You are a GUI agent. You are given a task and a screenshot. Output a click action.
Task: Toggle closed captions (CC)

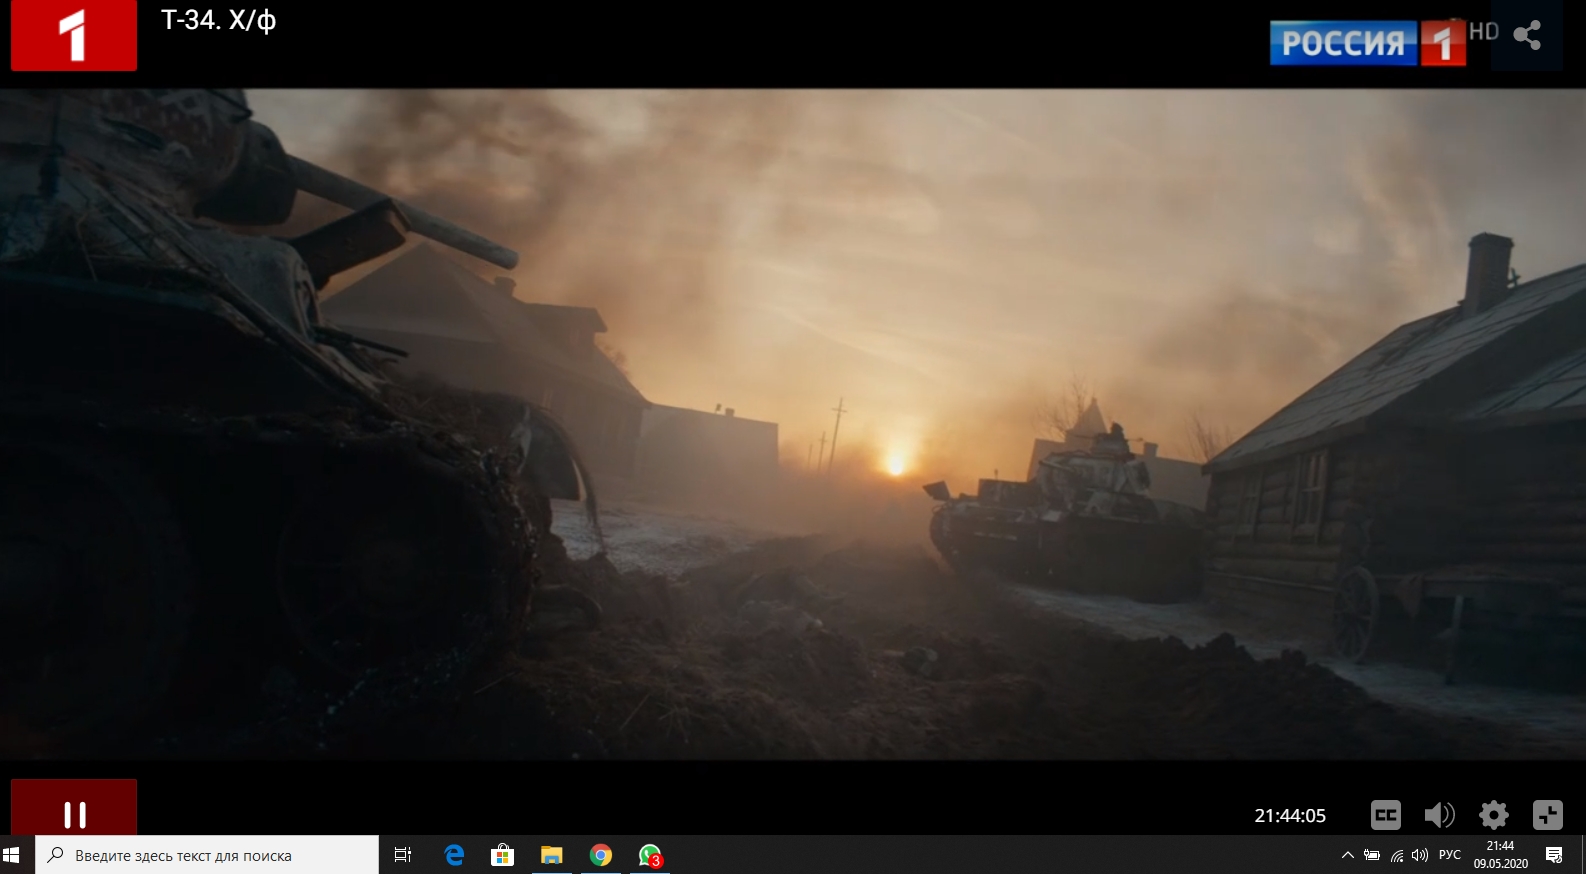click(1386, 815)
